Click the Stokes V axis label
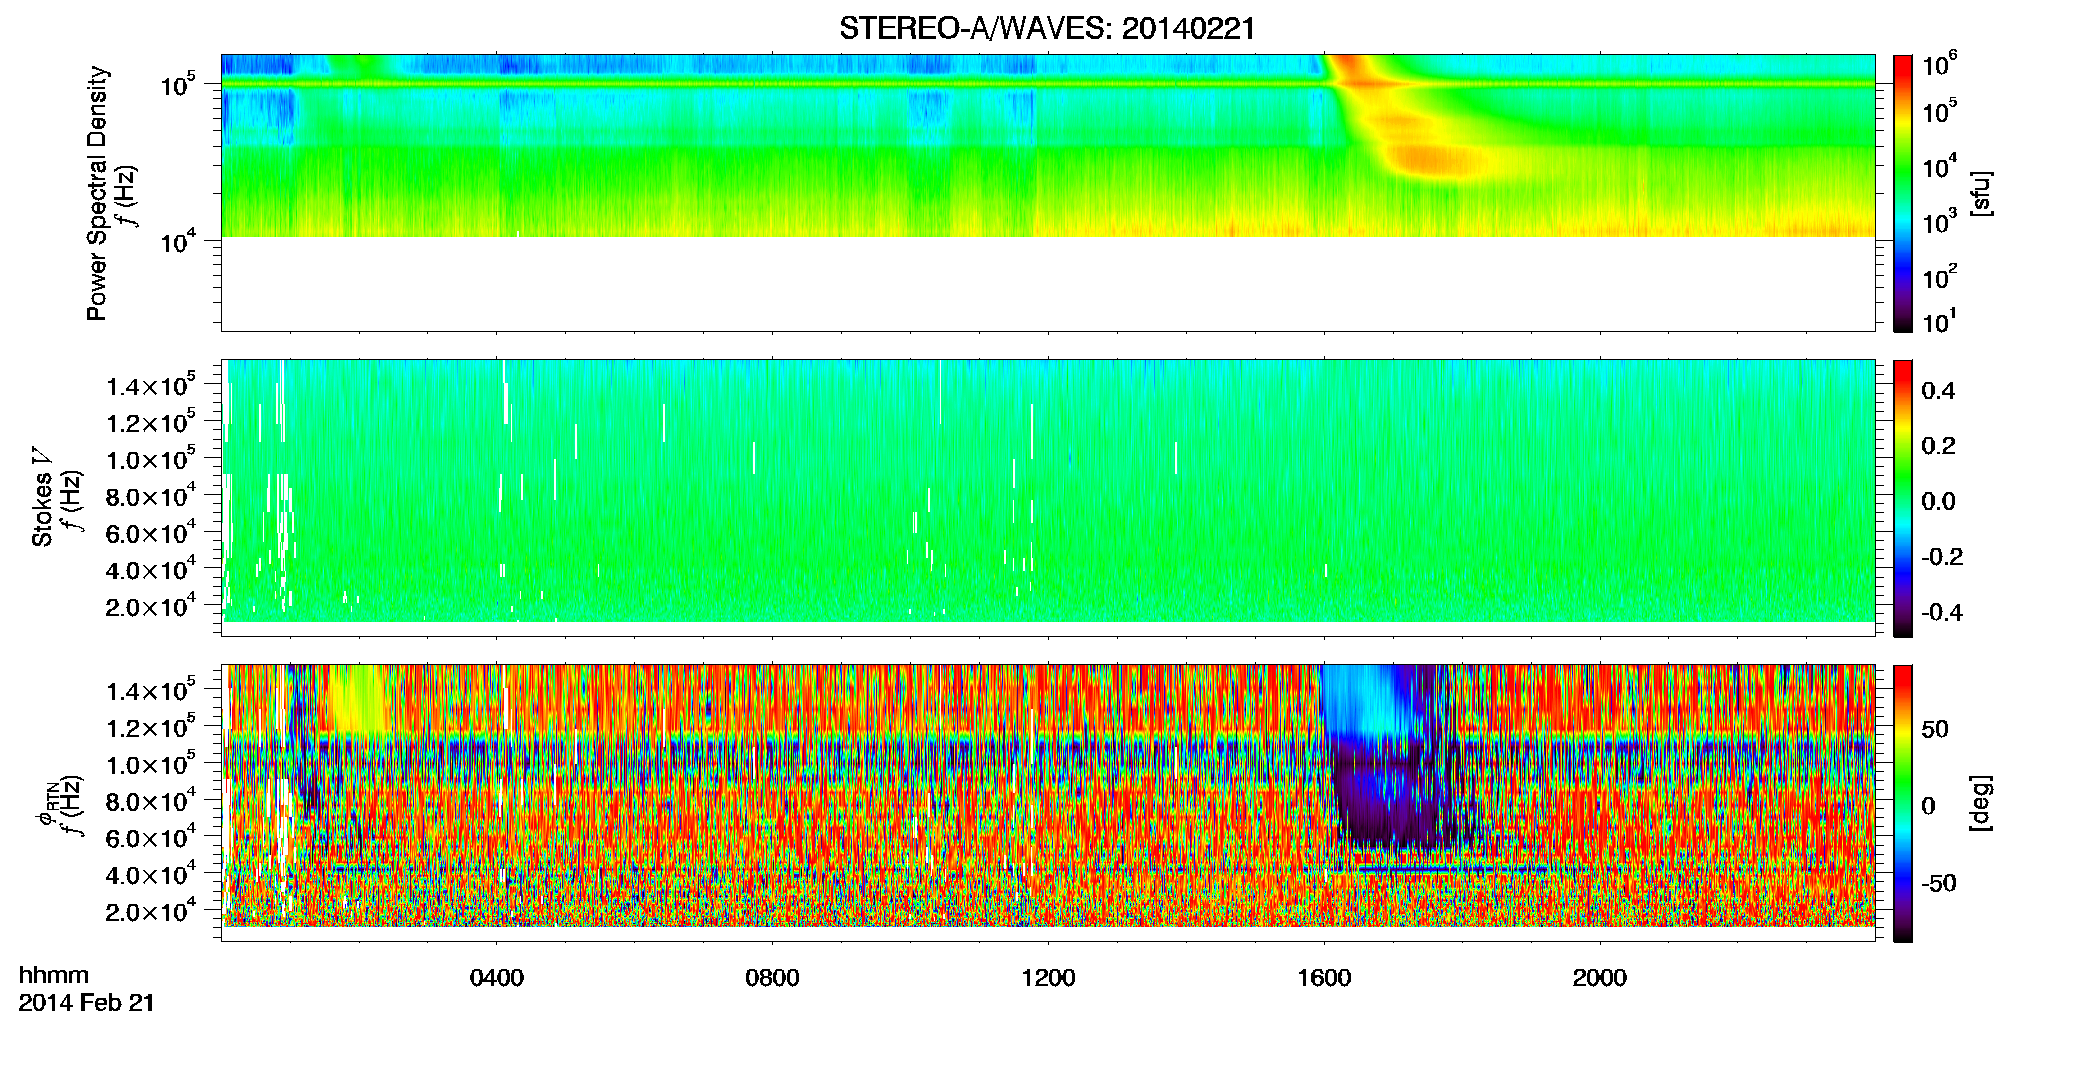Viewport: 2096px width, 1080px height. (x=42, y=498)
